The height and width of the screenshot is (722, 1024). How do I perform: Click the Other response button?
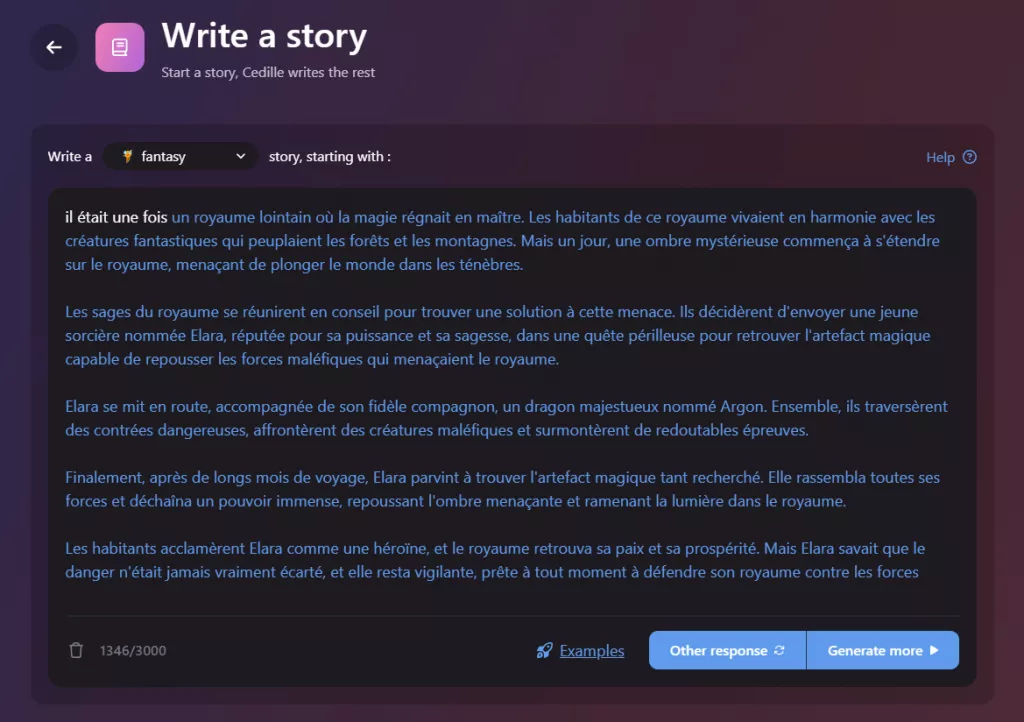point(727,650)
